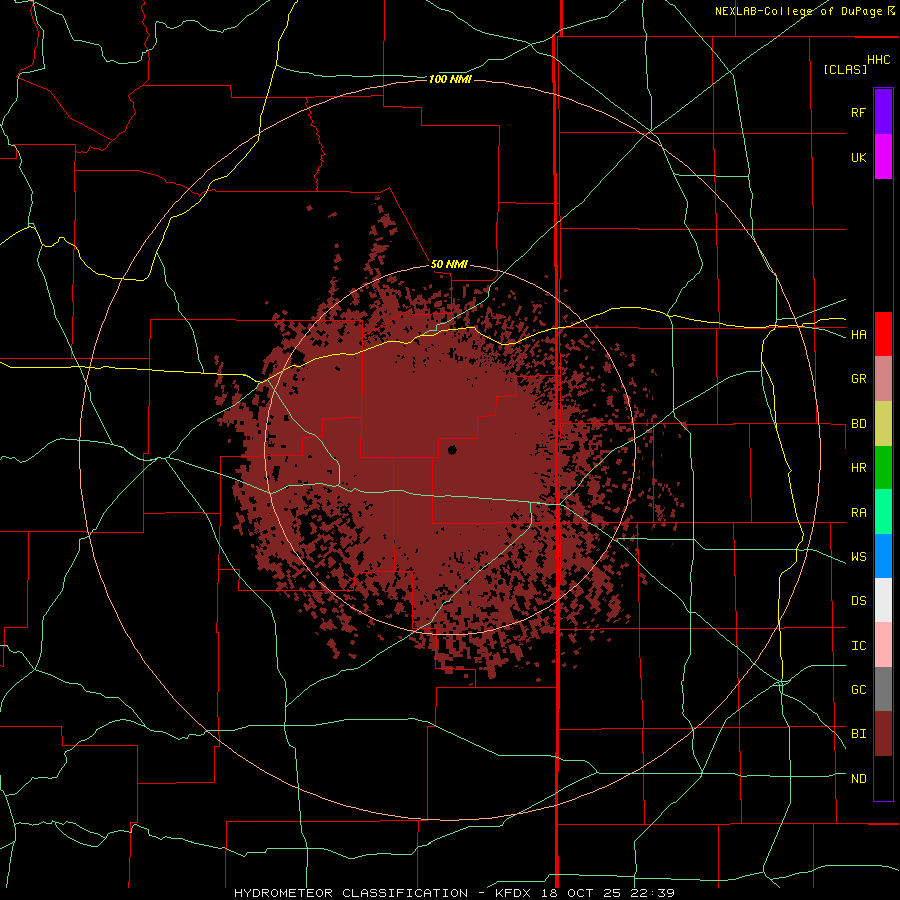The height and width of the screenshot is (900, 900).
Task: Click the GR legend label
Action: tap(858, 379)
